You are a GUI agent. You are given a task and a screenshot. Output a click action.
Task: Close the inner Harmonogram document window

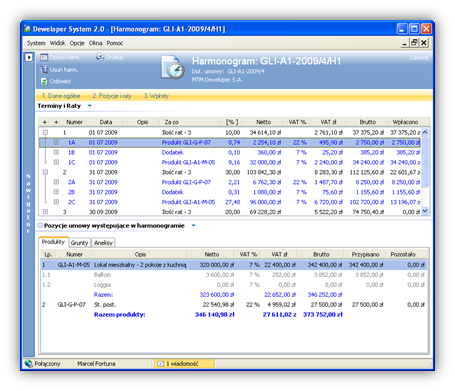(424, 43)
